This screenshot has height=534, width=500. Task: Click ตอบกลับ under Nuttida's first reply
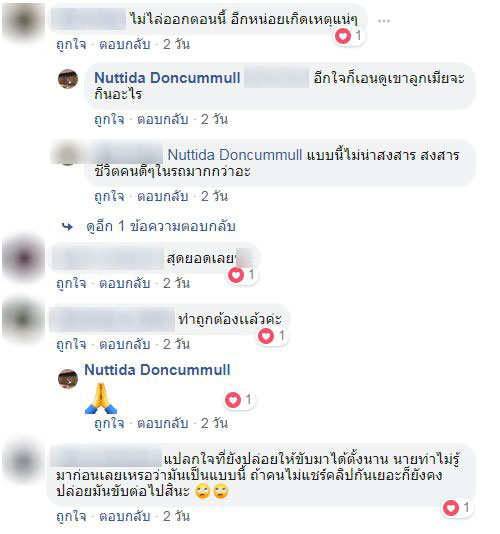point(162,120)
